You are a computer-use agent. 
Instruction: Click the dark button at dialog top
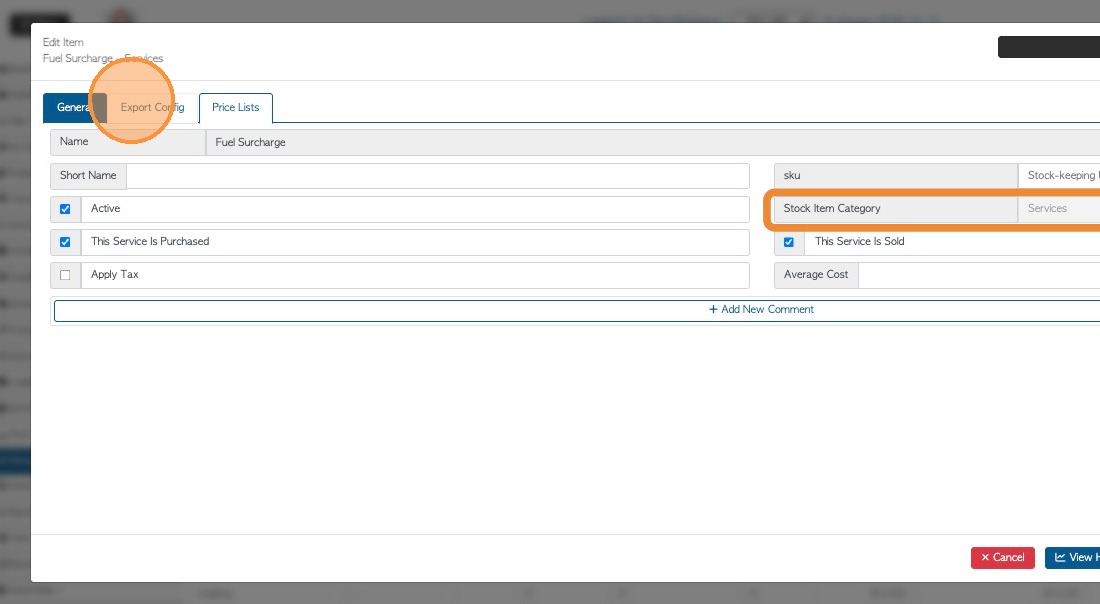1049,47
